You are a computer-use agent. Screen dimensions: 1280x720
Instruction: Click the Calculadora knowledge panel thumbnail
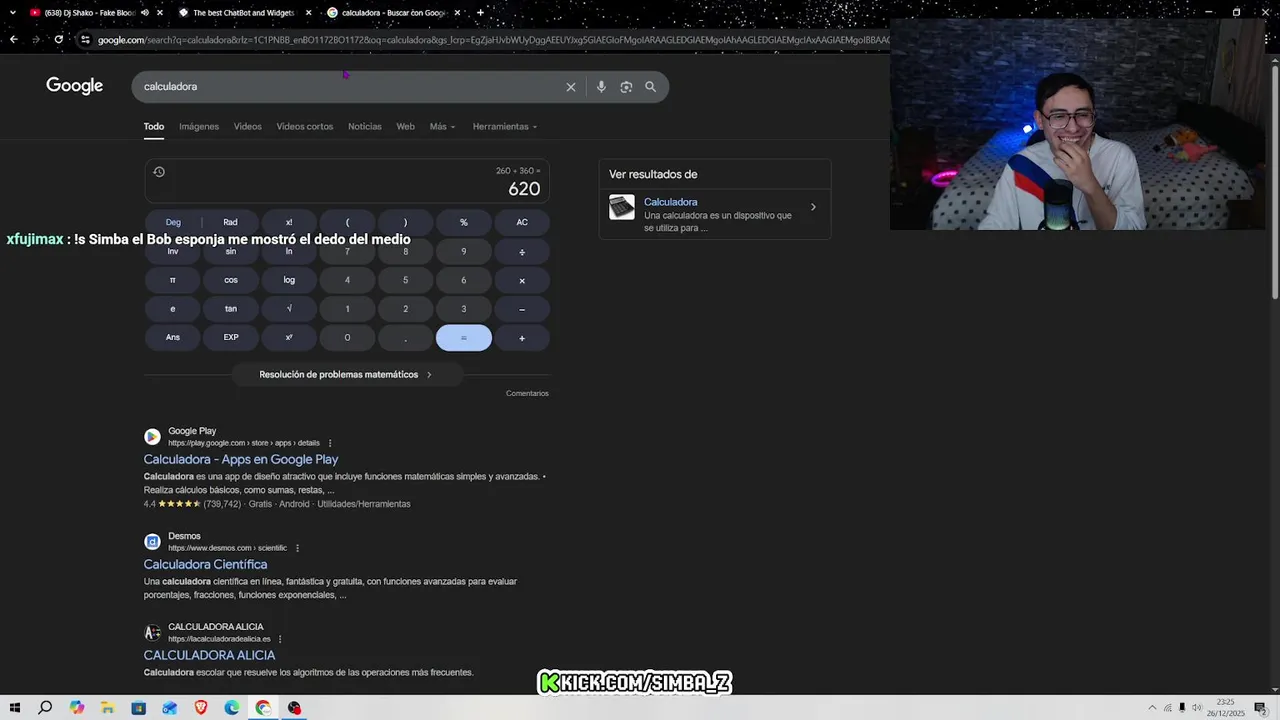tap(622, 207)
